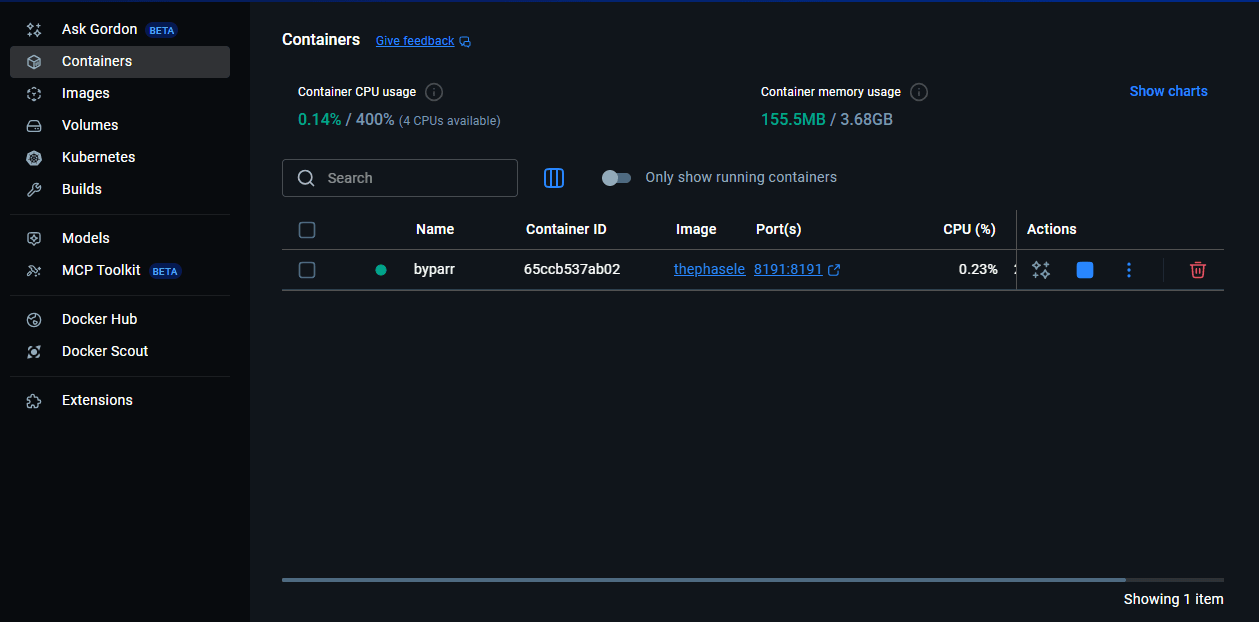Ask Gordon about byparr using sparkle action icon
The width and height of the screenshot is (1259, 622).
(x=1041, y=270)
